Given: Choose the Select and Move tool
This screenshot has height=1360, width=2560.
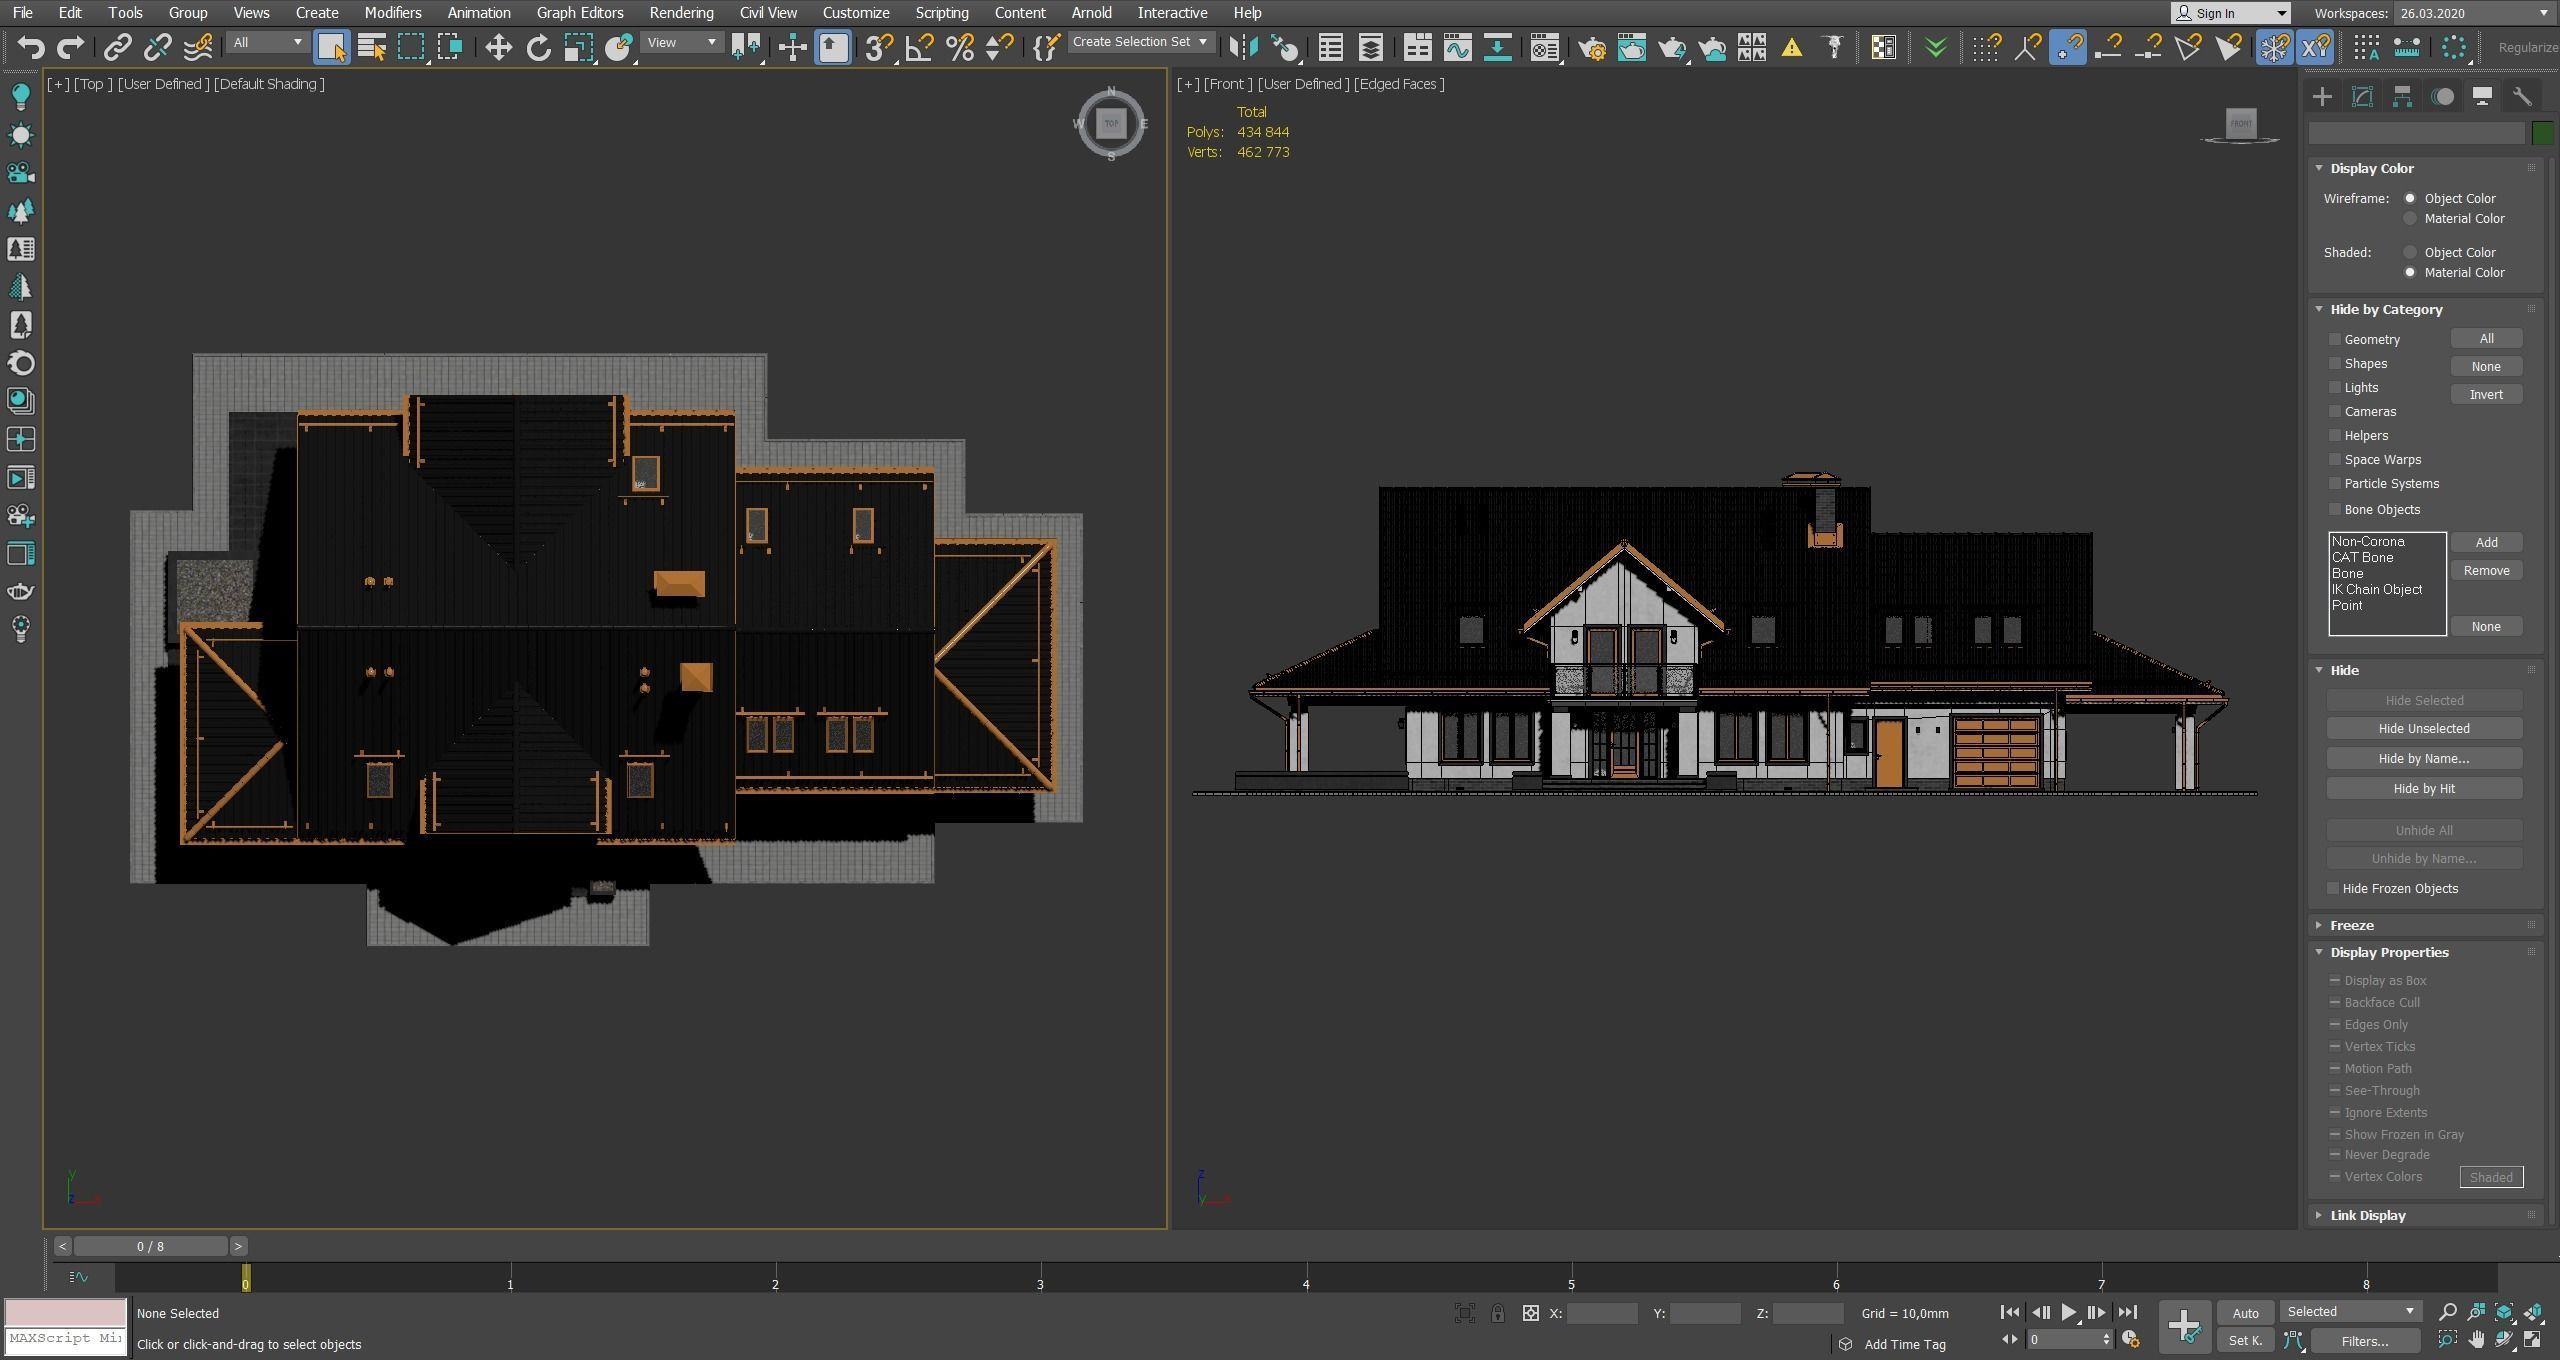Looking at the screenshot, I should tap(498, 47).
